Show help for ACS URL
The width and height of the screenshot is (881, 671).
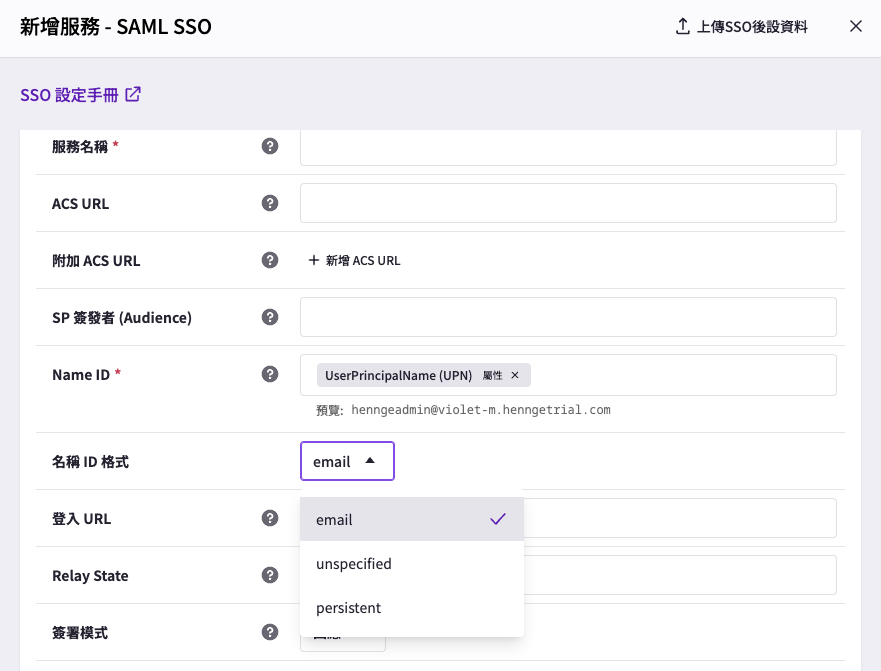click(270, 203)
